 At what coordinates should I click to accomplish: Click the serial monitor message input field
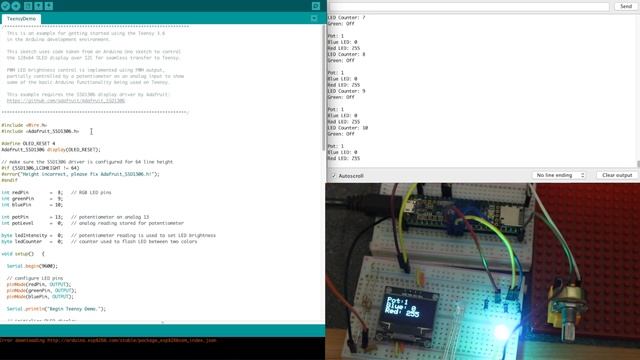tap(469, 7)
